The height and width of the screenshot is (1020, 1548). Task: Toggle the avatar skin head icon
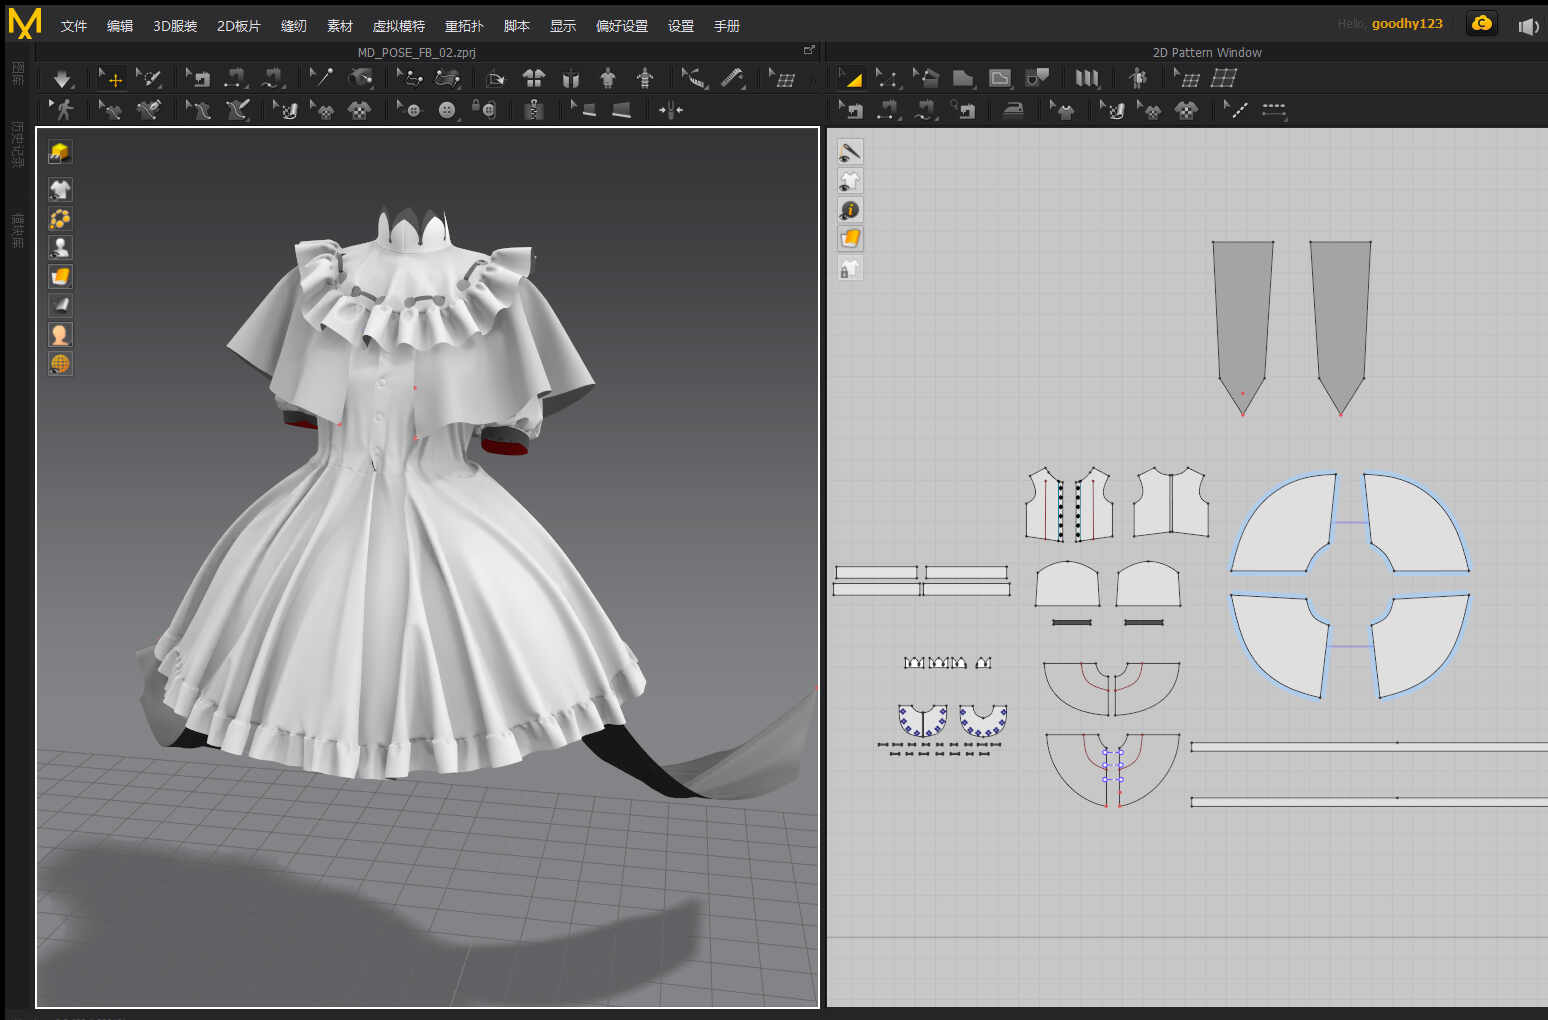[60, 335]
